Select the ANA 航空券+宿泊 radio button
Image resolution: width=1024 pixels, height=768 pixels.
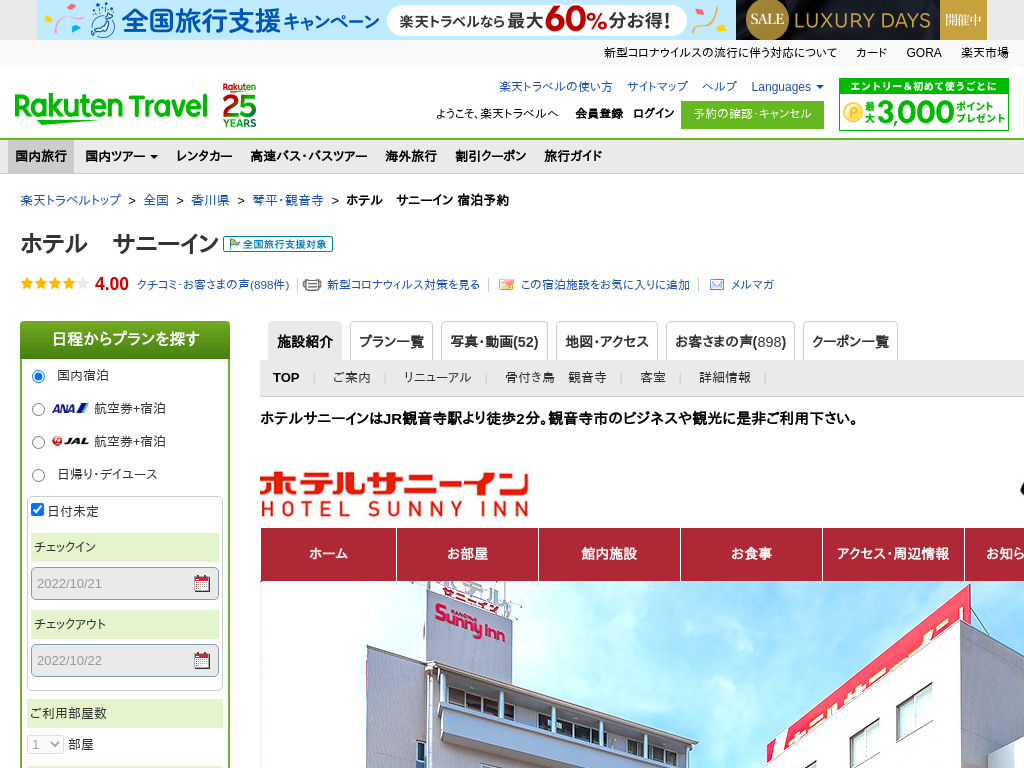pos(39,409)
